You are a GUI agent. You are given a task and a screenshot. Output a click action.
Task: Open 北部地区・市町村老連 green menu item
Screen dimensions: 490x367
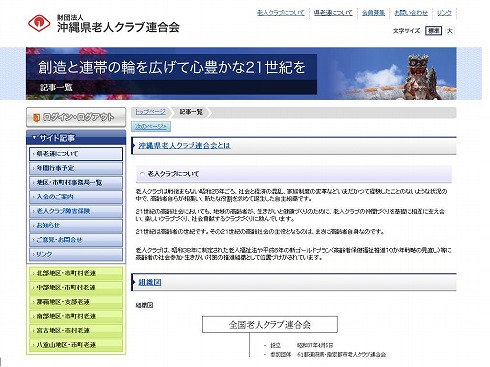pos(76,273)
